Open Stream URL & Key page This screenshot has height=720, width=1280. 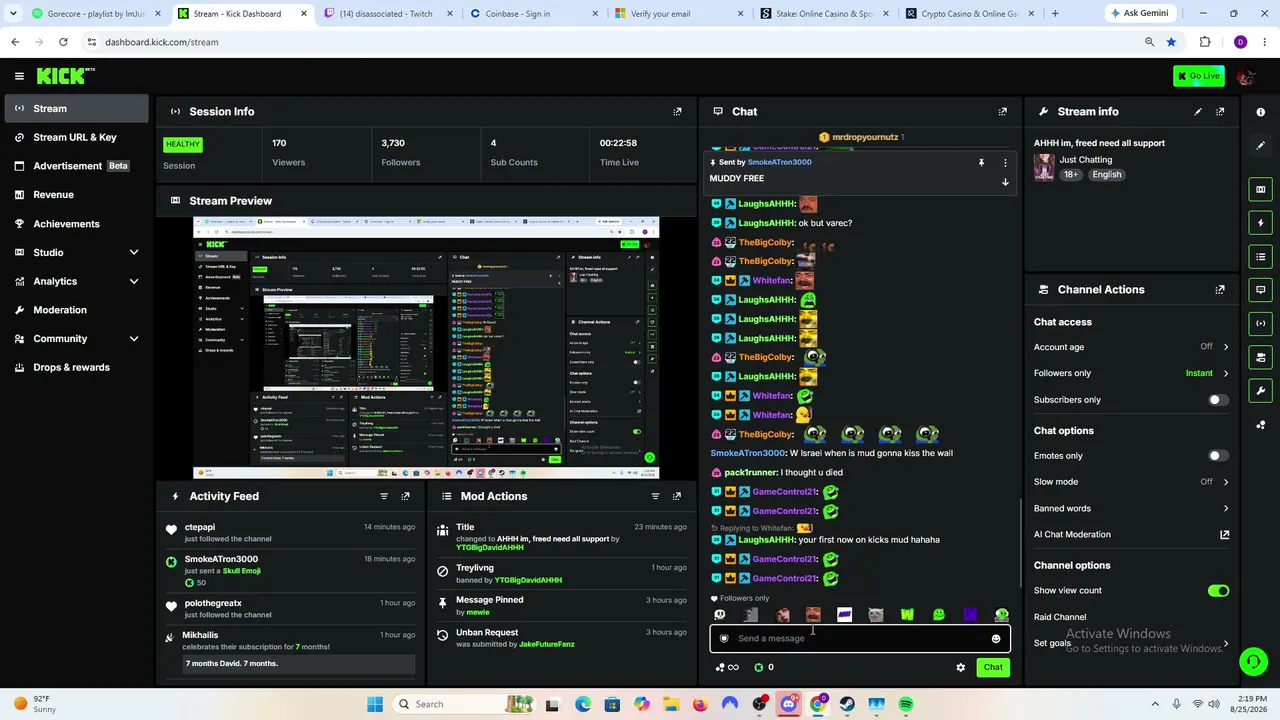click(x=75, y=138)
